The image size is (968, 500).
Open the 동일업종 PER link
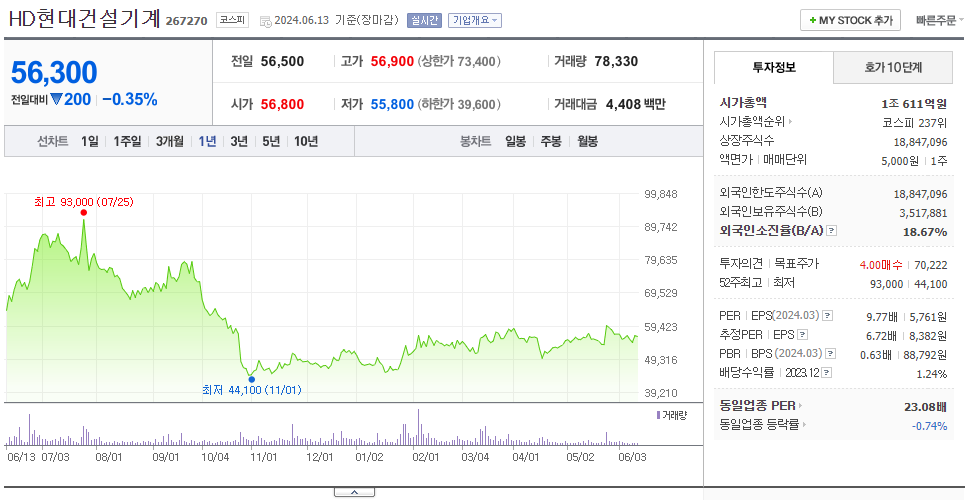(757, 406)
